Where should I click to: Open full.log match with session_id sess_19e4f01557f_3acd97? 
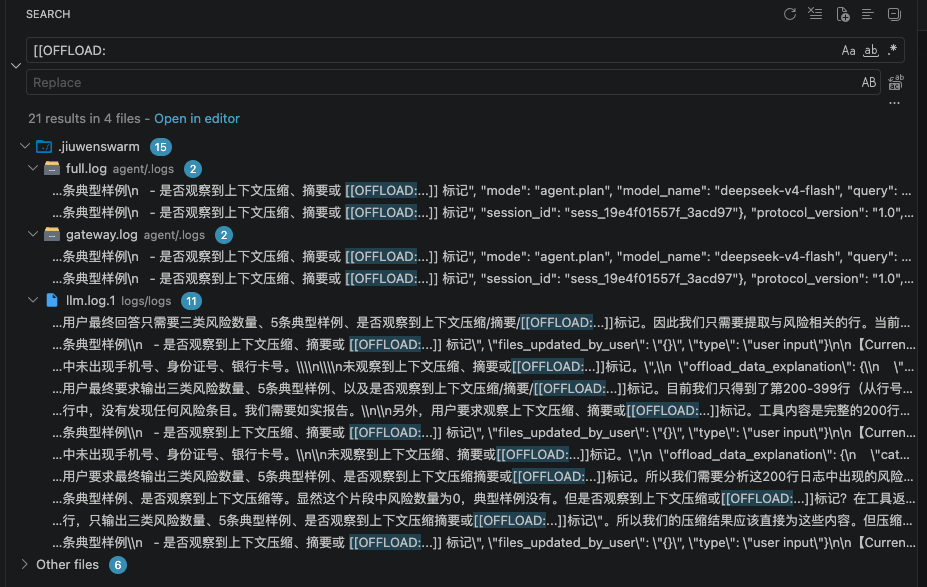(482, 213)
